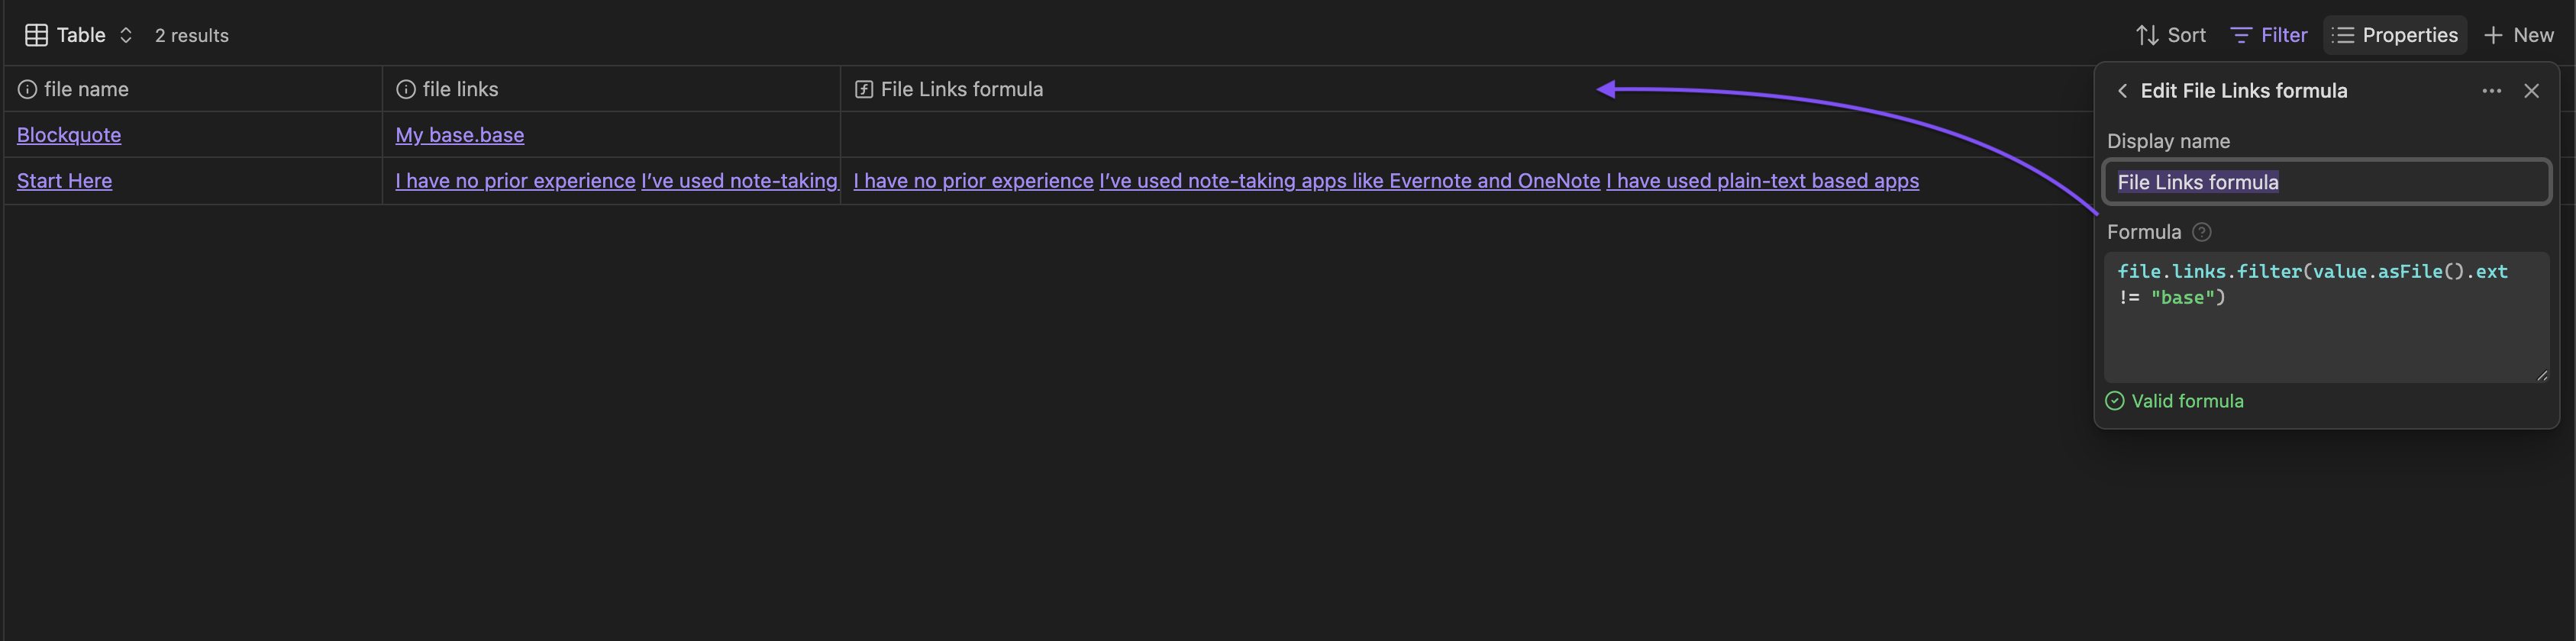This screenshot has height=641, width=2576.
Task: Open the three-dots more options menu
Action: pos(2491,91)
